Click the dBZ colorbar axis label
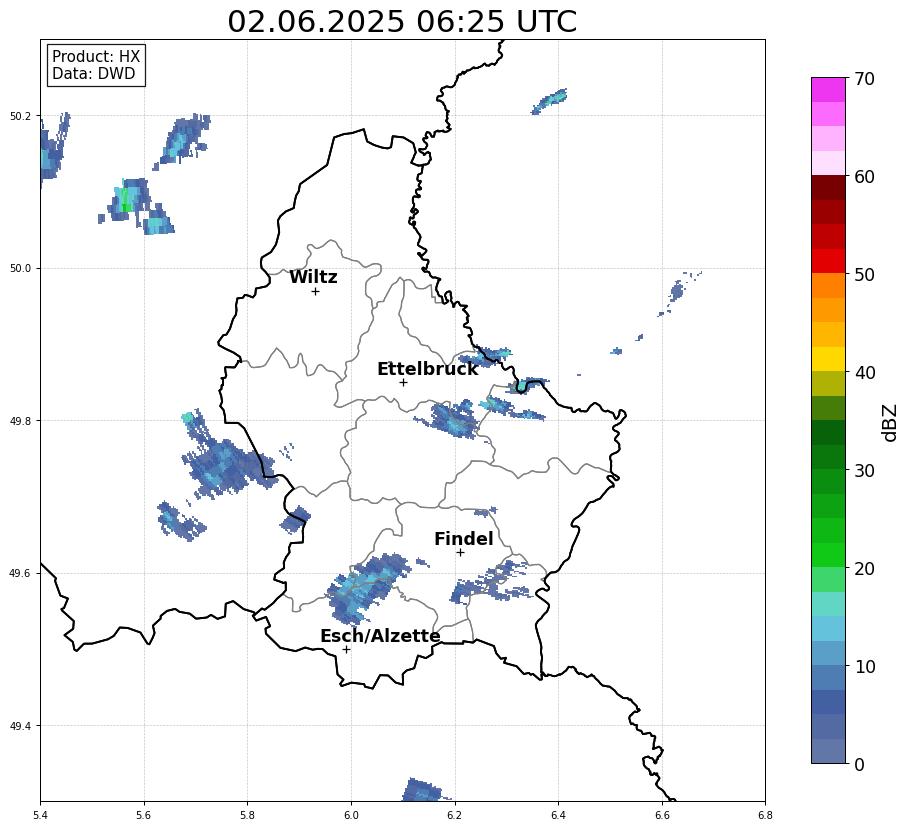This screenshot has height=829, width=909. [890, 423]
